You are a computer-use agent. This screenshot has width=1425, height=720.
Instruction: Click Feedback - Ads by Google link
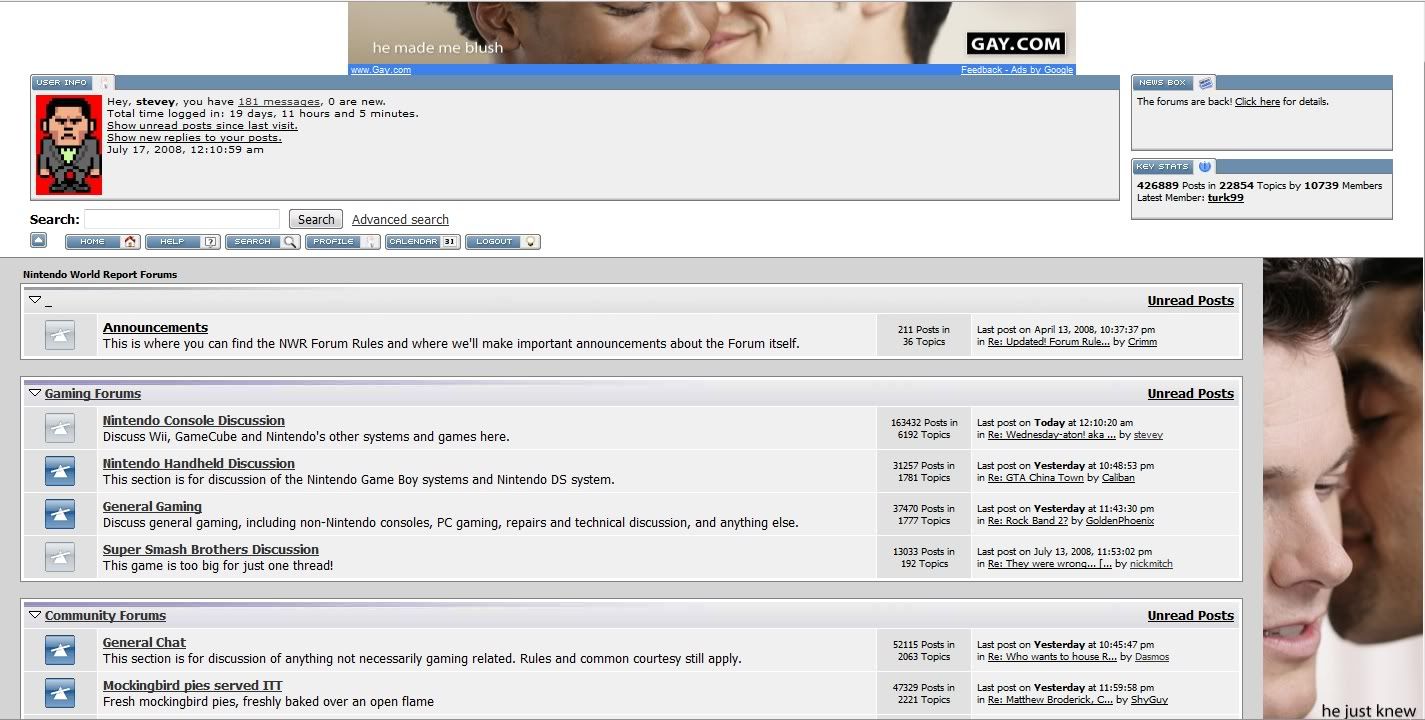tap(1017, 70)
